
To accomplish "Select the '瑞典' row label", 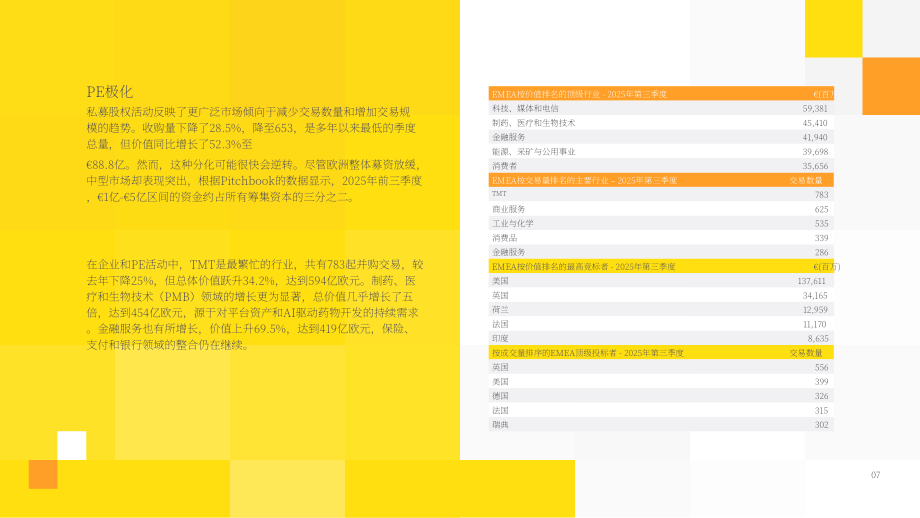I will click(x=500, y=425).
